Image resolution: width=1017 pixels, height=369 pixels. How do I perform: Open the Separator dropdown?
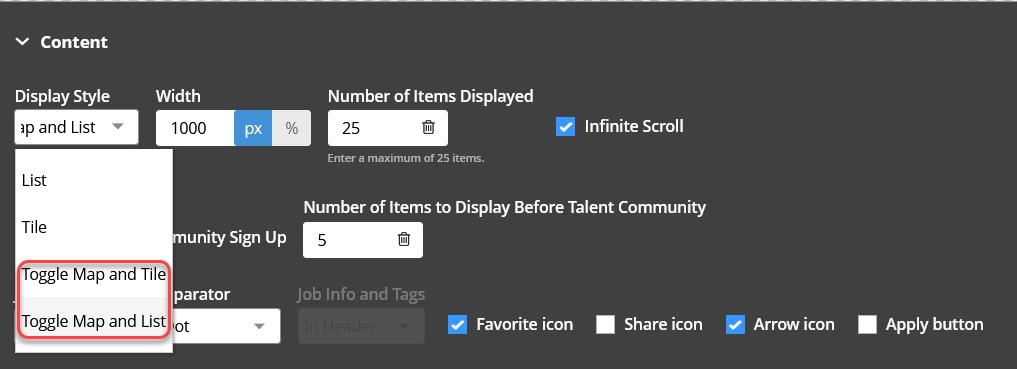click(226, 326)
